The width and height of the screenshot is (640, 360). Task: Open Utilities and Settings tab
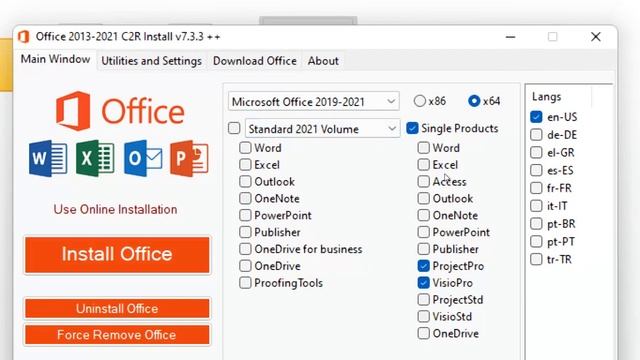pos(151,61)
